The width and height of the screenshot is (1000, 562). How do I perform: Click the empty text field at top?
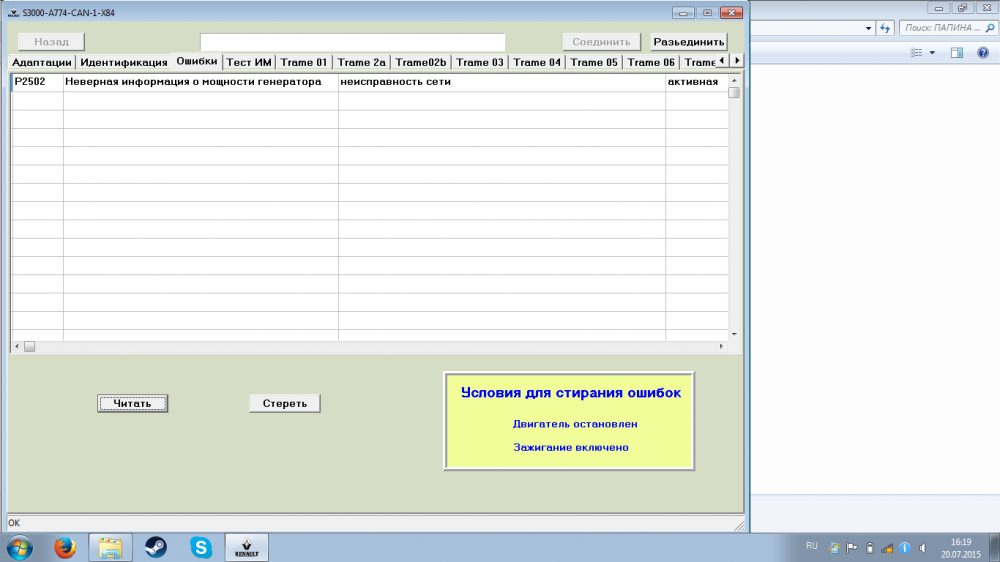(x=353, y=41)
